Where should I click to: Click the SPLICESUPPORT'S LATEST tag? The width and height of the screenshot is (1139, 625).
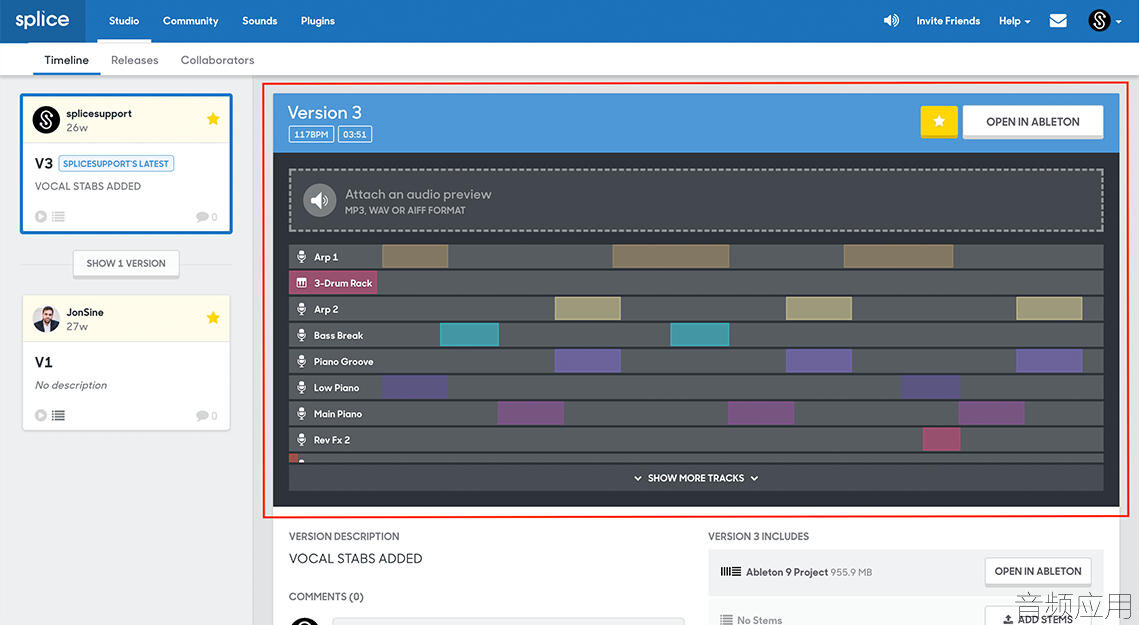point(115,164)
